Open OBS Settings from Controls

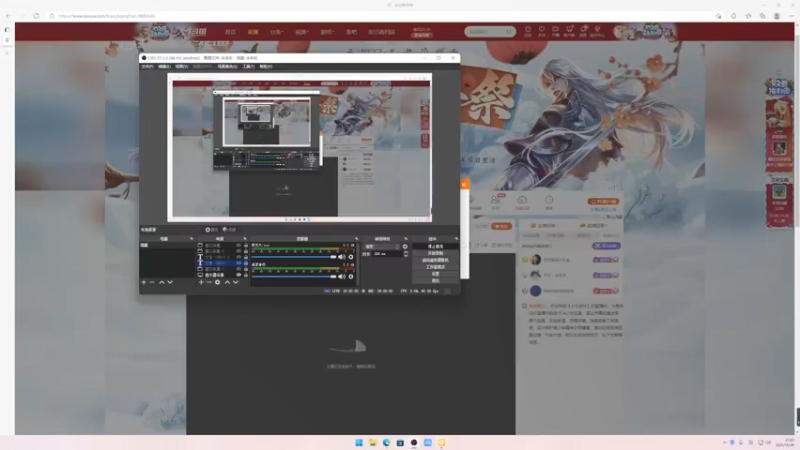click(435, 274)
